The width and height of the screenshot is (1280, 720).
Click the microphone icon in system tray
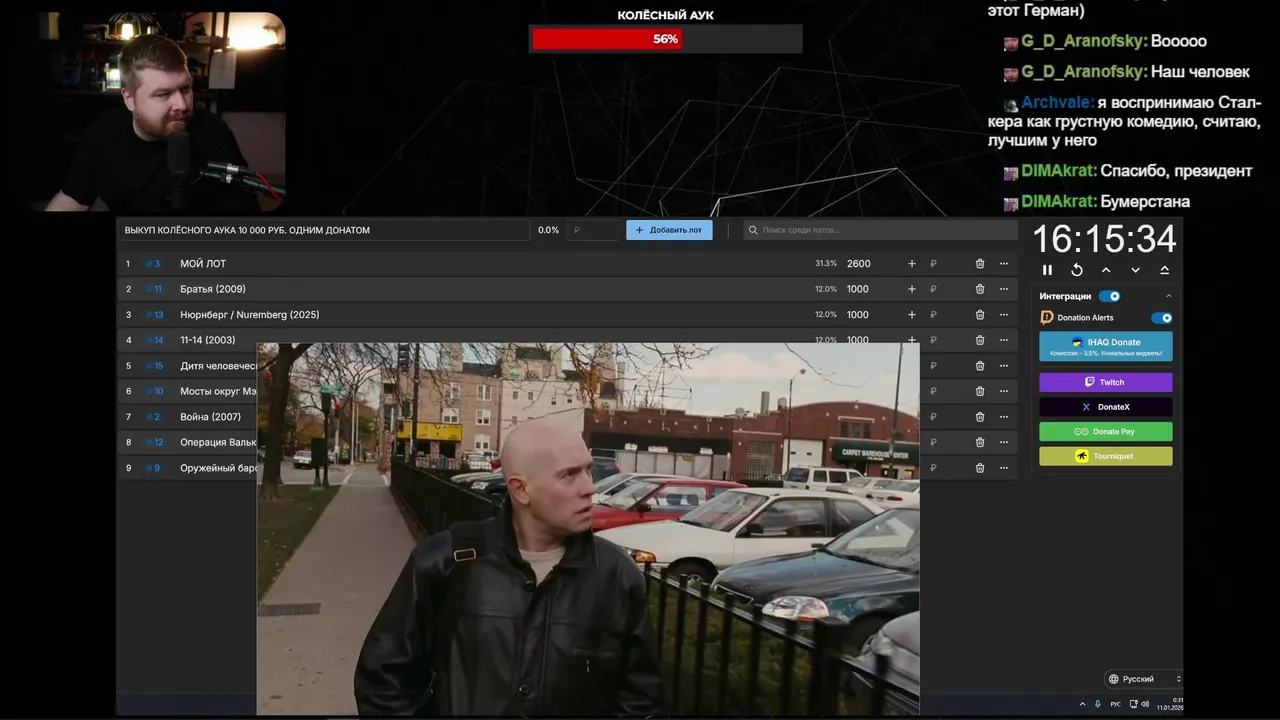point(1098,704)
